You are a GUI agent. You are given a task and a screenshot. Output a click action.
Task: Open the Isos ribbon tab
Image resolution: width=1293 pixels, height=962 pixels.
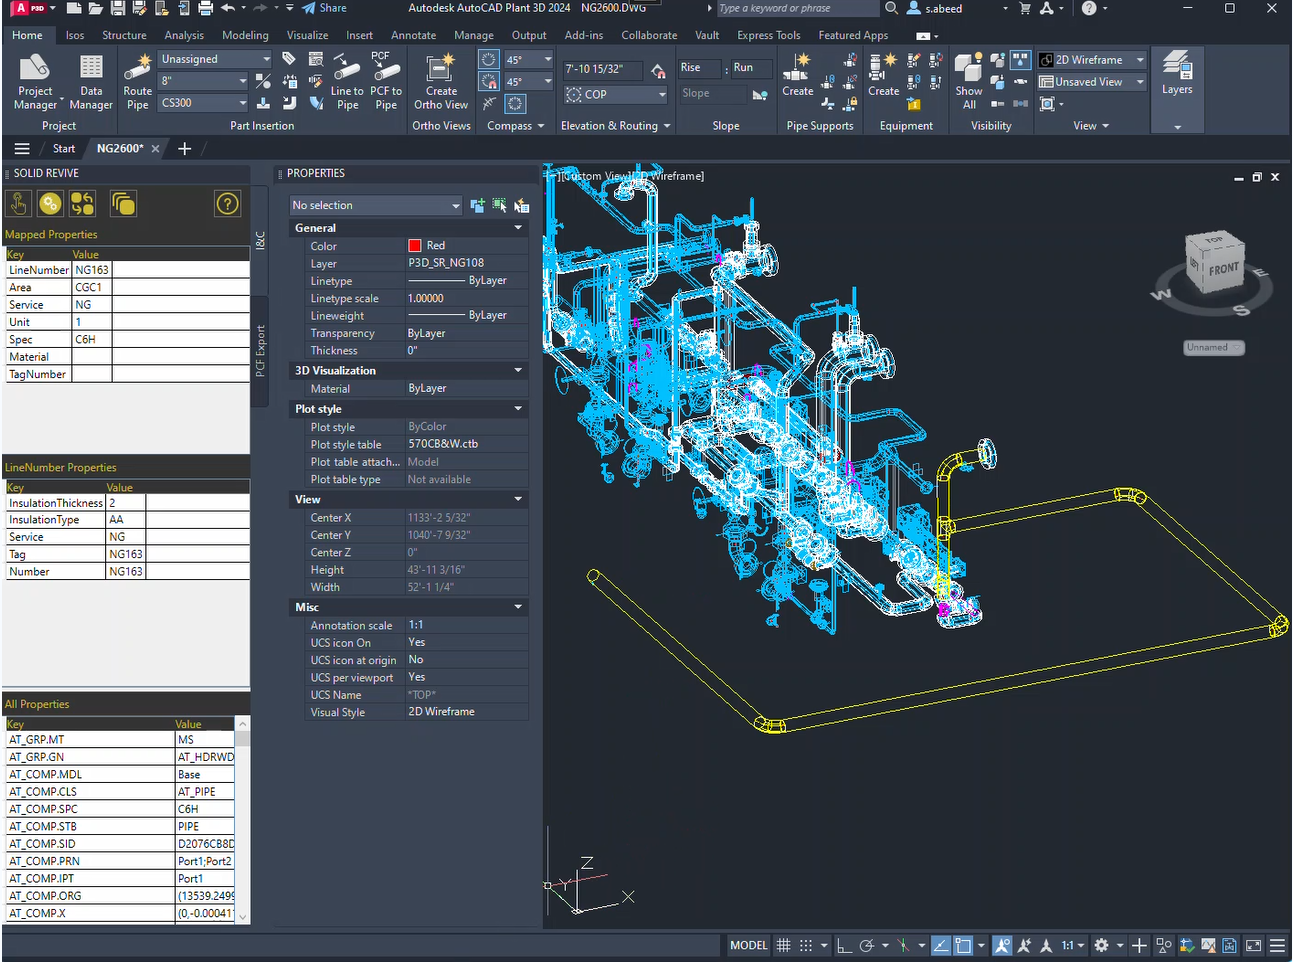(75, 35)
